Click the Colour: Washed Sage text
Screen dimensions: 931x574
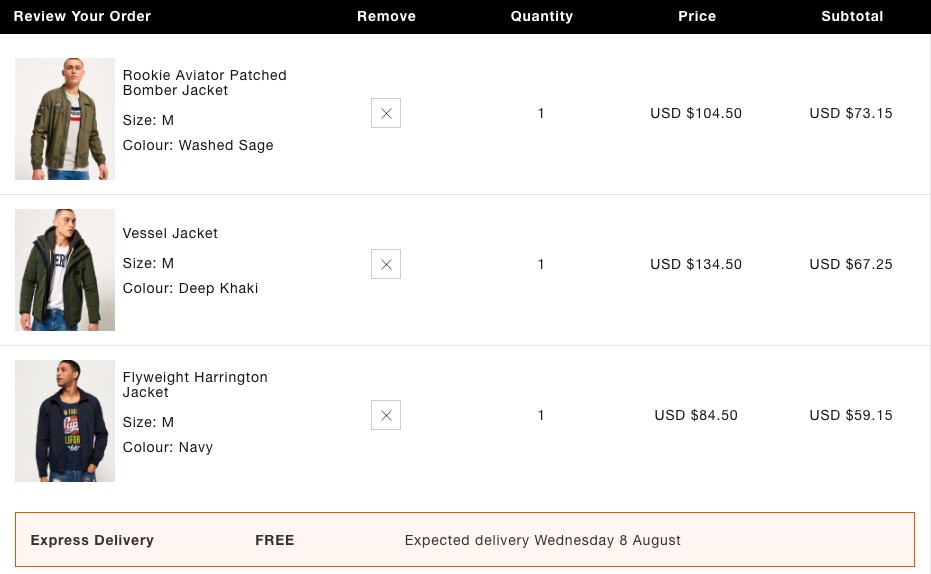[x=198, y=145]
